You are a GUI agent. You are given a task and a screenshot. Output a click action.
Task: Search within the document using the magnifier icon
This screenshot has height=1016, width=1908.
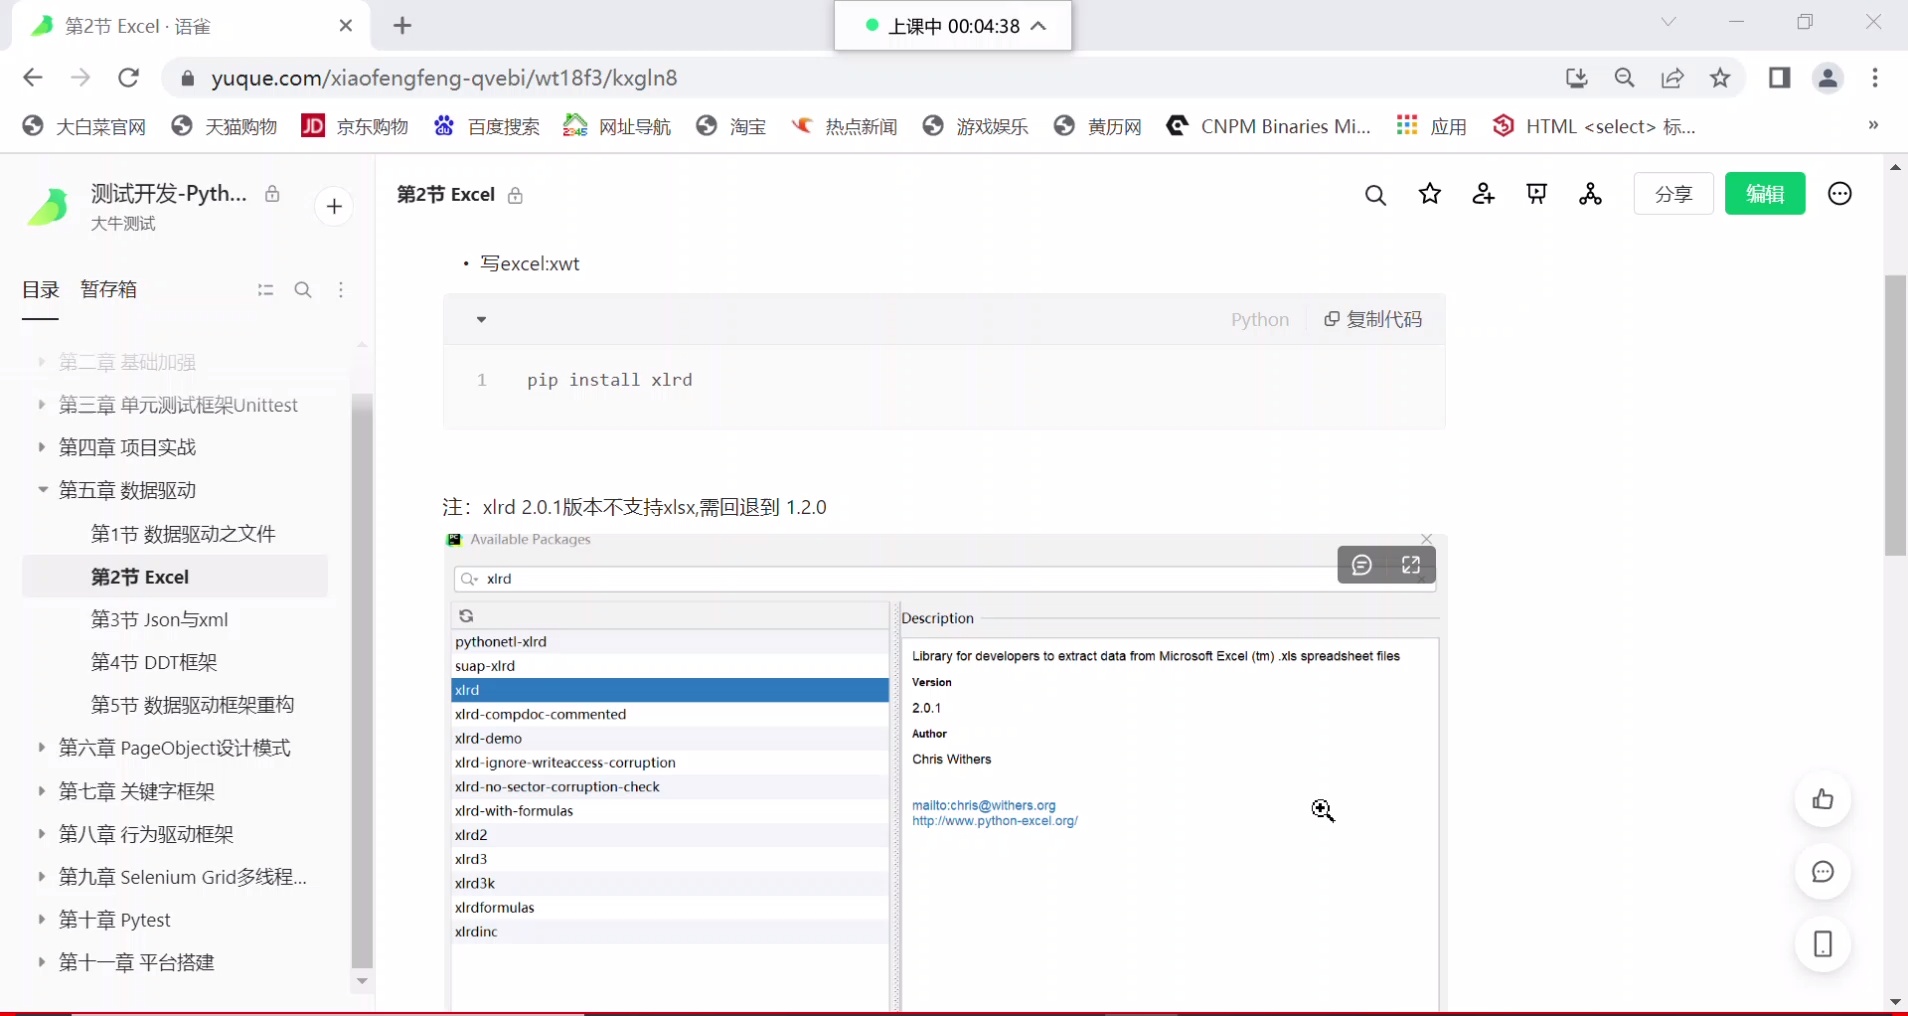[1376, 195]
